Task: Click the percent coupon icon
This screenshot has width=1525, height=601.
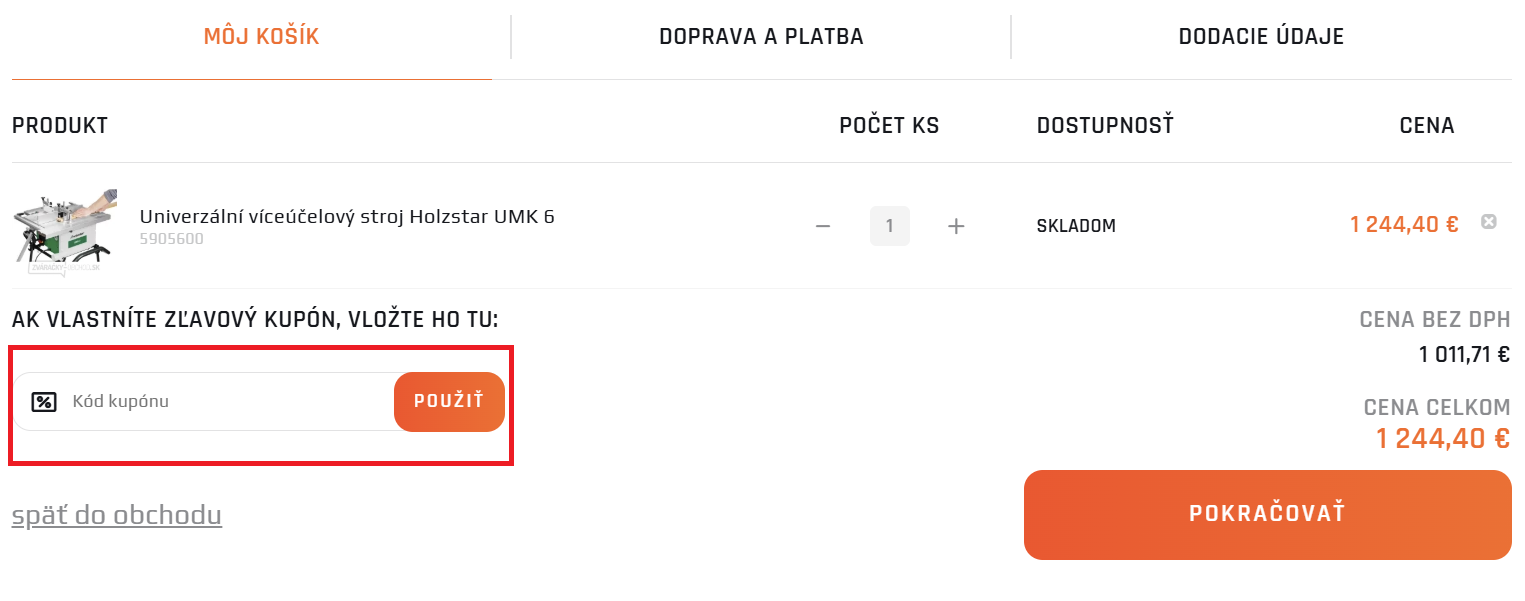Action: [44, 402]
